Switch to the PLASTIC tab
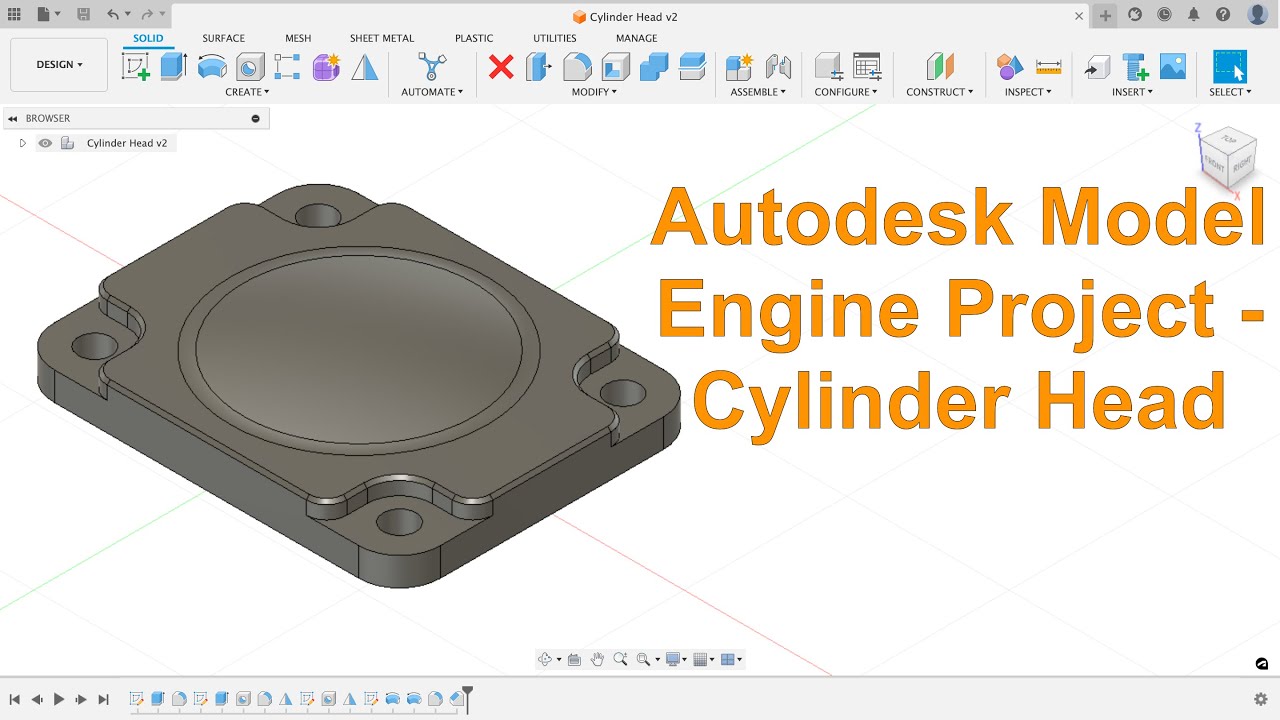 pyautogui.click(x=474, y=38)
